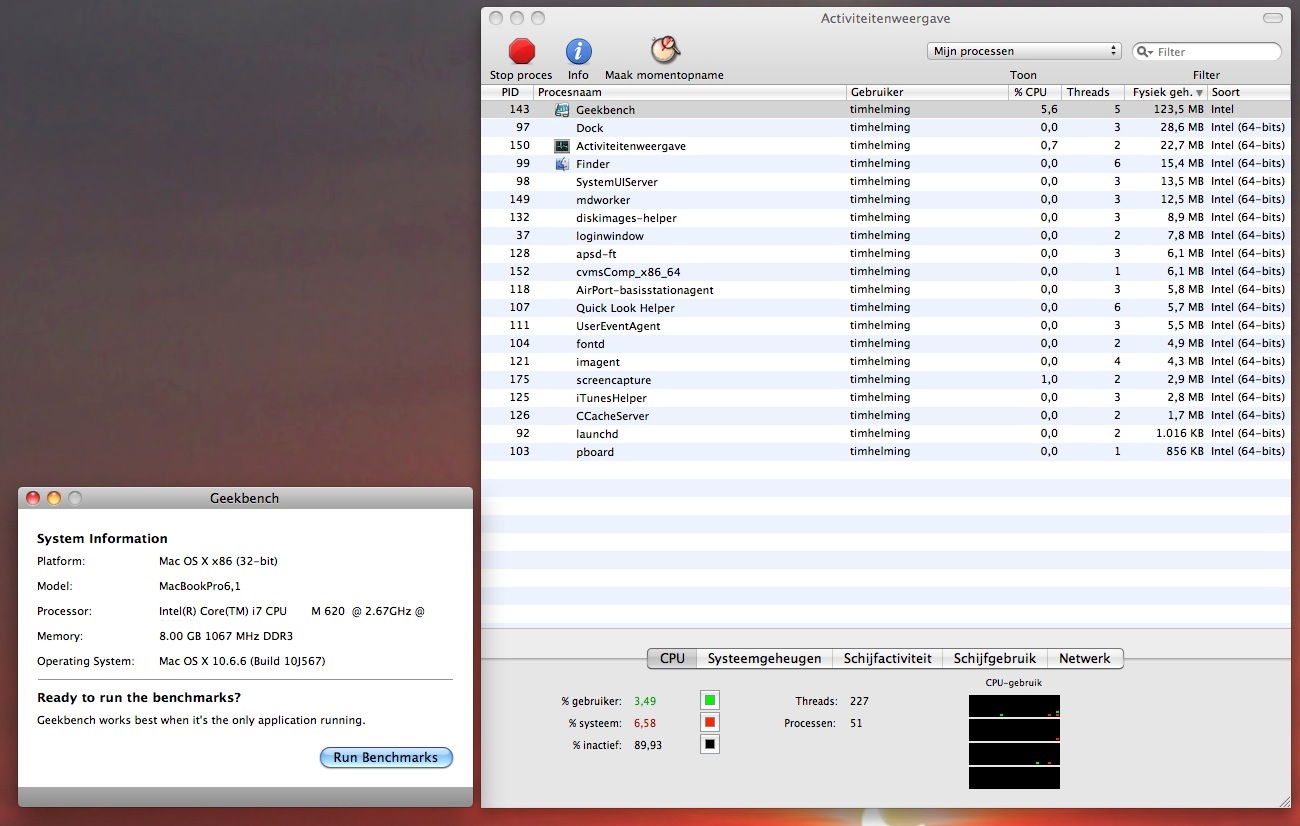This screenshot has height=826, width=1300.
Task: Select the mdworker process row
Action: [x=886, y=200]
